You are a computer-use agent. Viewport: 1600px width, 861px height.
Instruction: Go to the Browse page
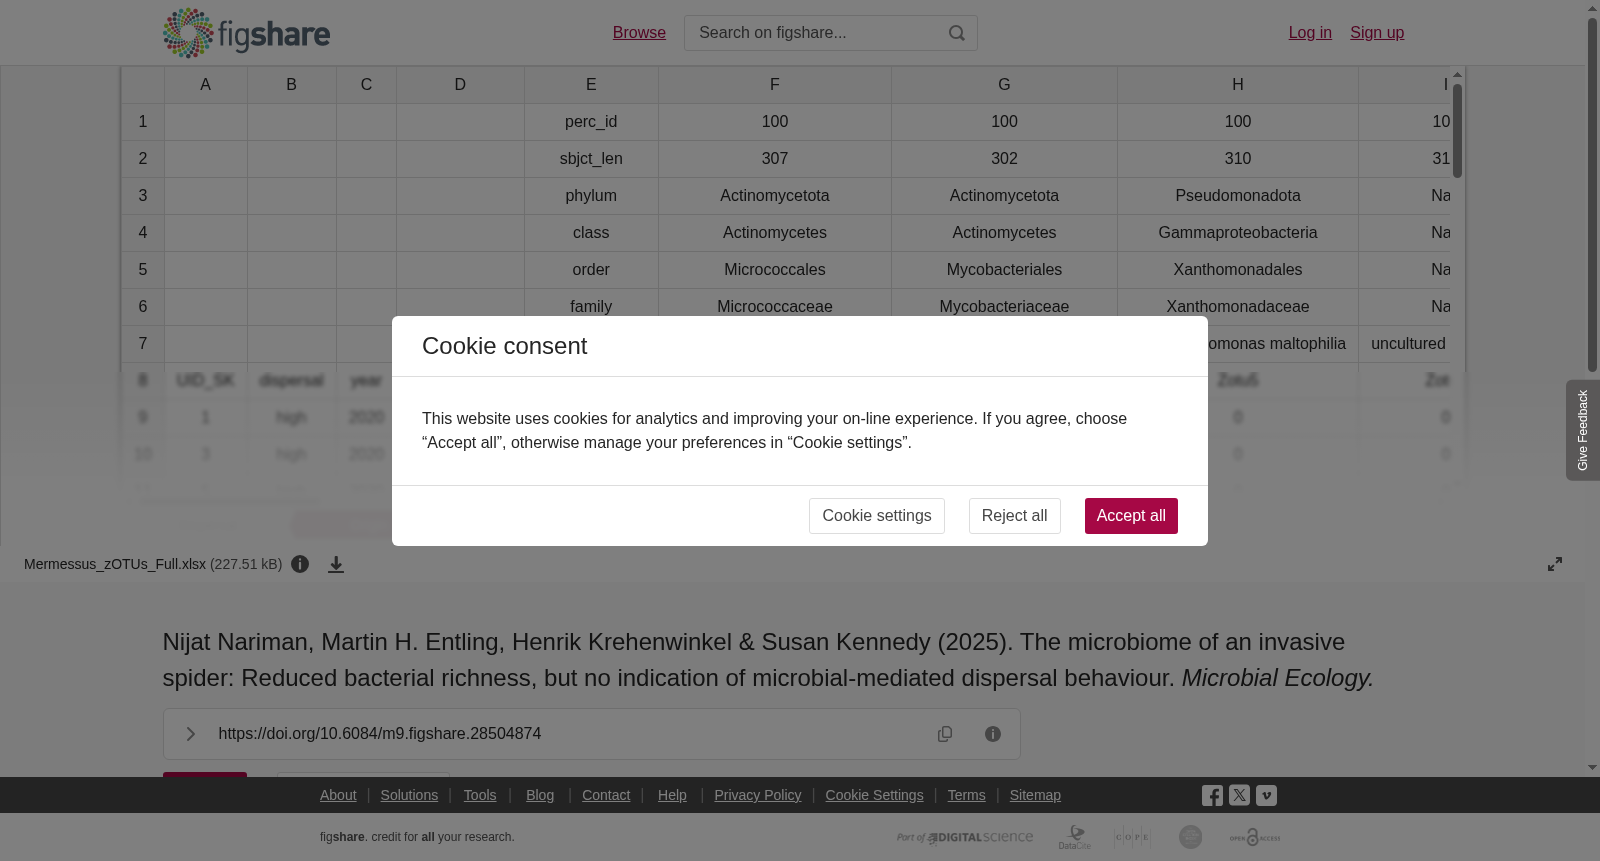point(639,33)
